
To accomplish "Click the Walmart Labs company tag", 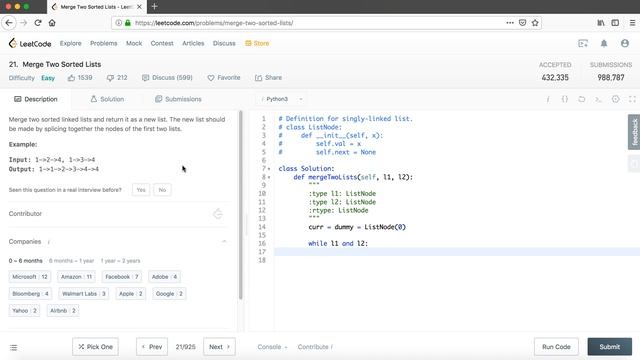I will (x=84, y=294).
